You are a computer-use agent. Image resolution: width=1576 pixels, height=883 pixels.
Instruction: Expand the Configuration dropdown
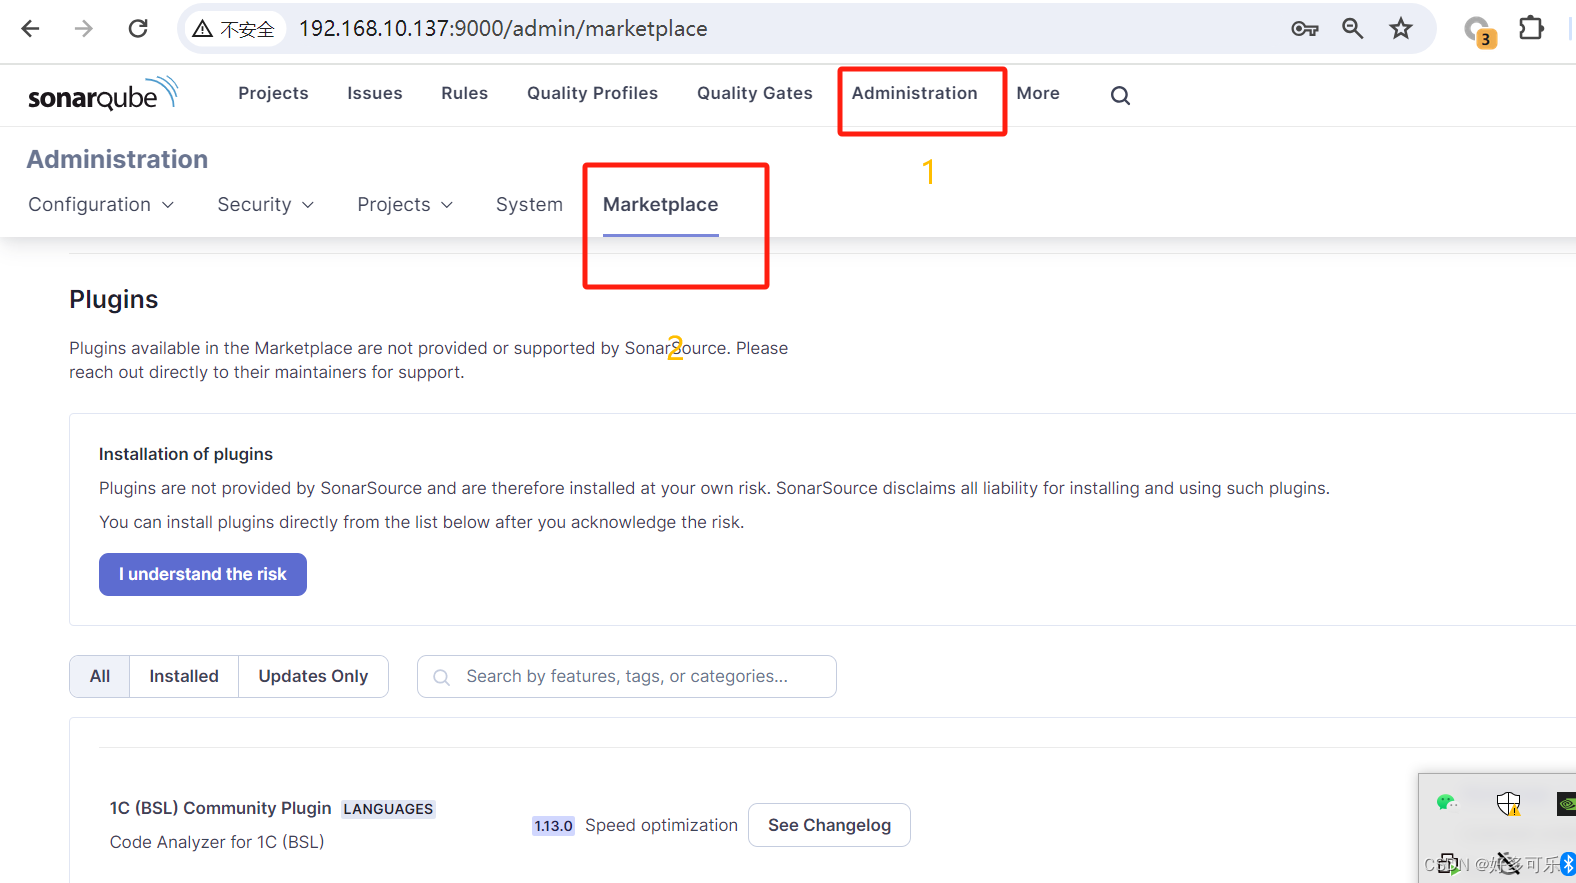[101, 204]
